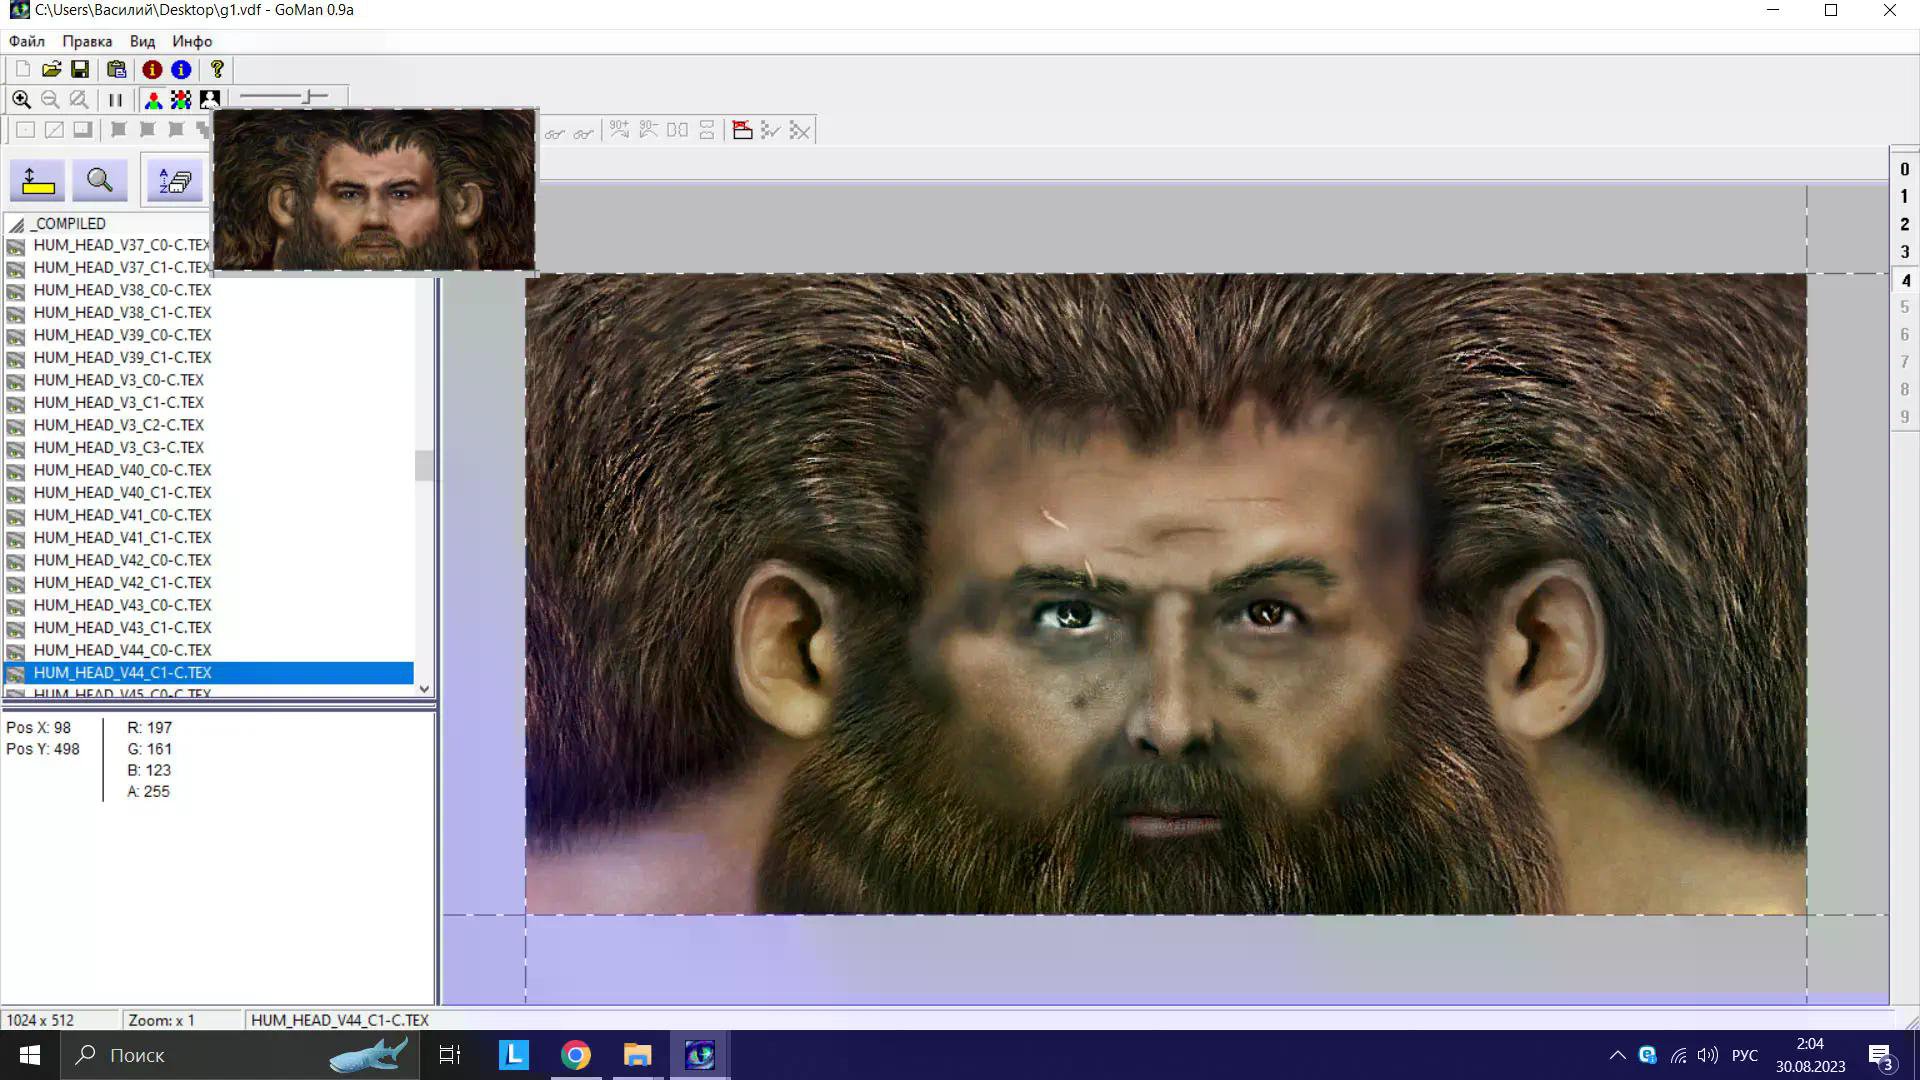
Task: Select mipmap level 2 on right strip
Action: point(1904,225)
